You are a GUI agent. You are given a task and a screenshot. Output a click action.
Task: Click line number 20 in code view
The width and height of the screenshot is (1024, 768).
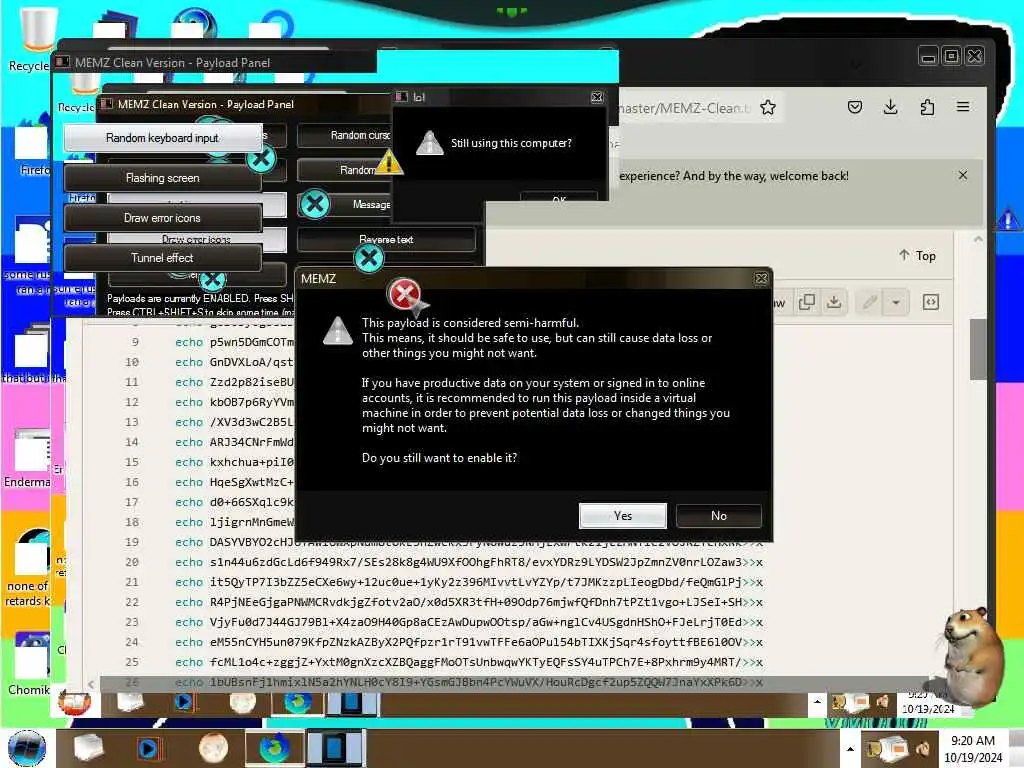132,562
